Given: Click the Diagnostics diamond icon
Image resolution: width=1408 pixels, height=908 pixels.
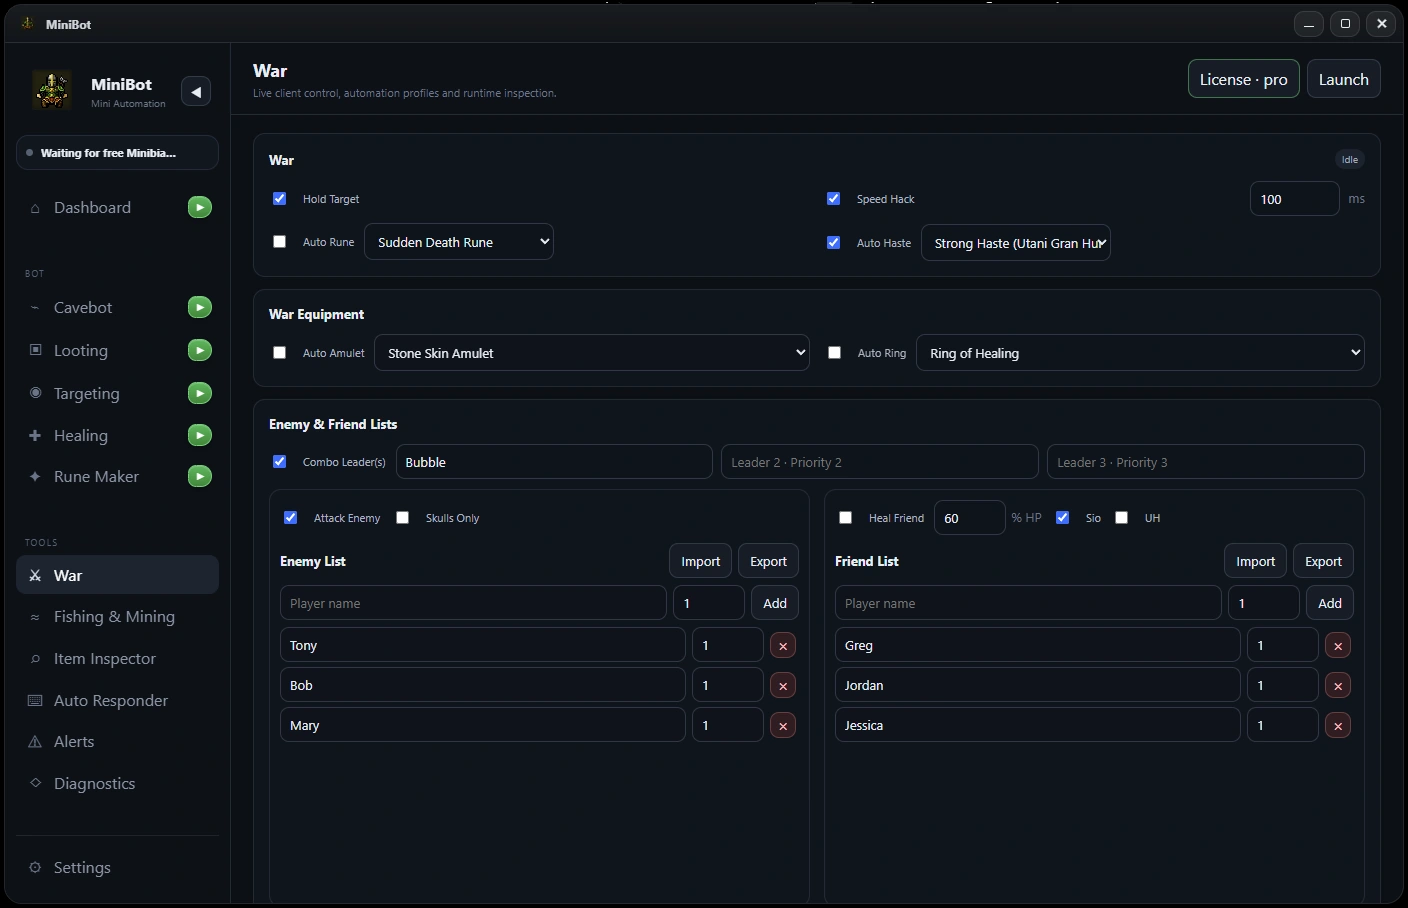Looking at the screenshot, I should [x=35, y=783].
